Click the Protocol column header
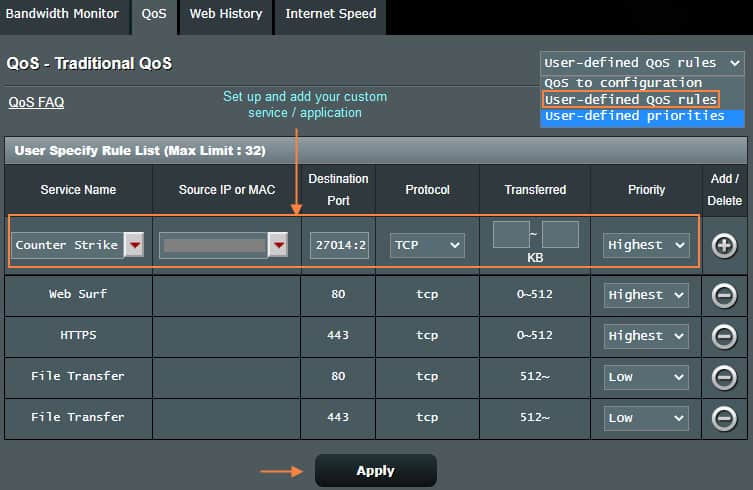This screenshot has height=490, width=753. (x=427, y=190)
